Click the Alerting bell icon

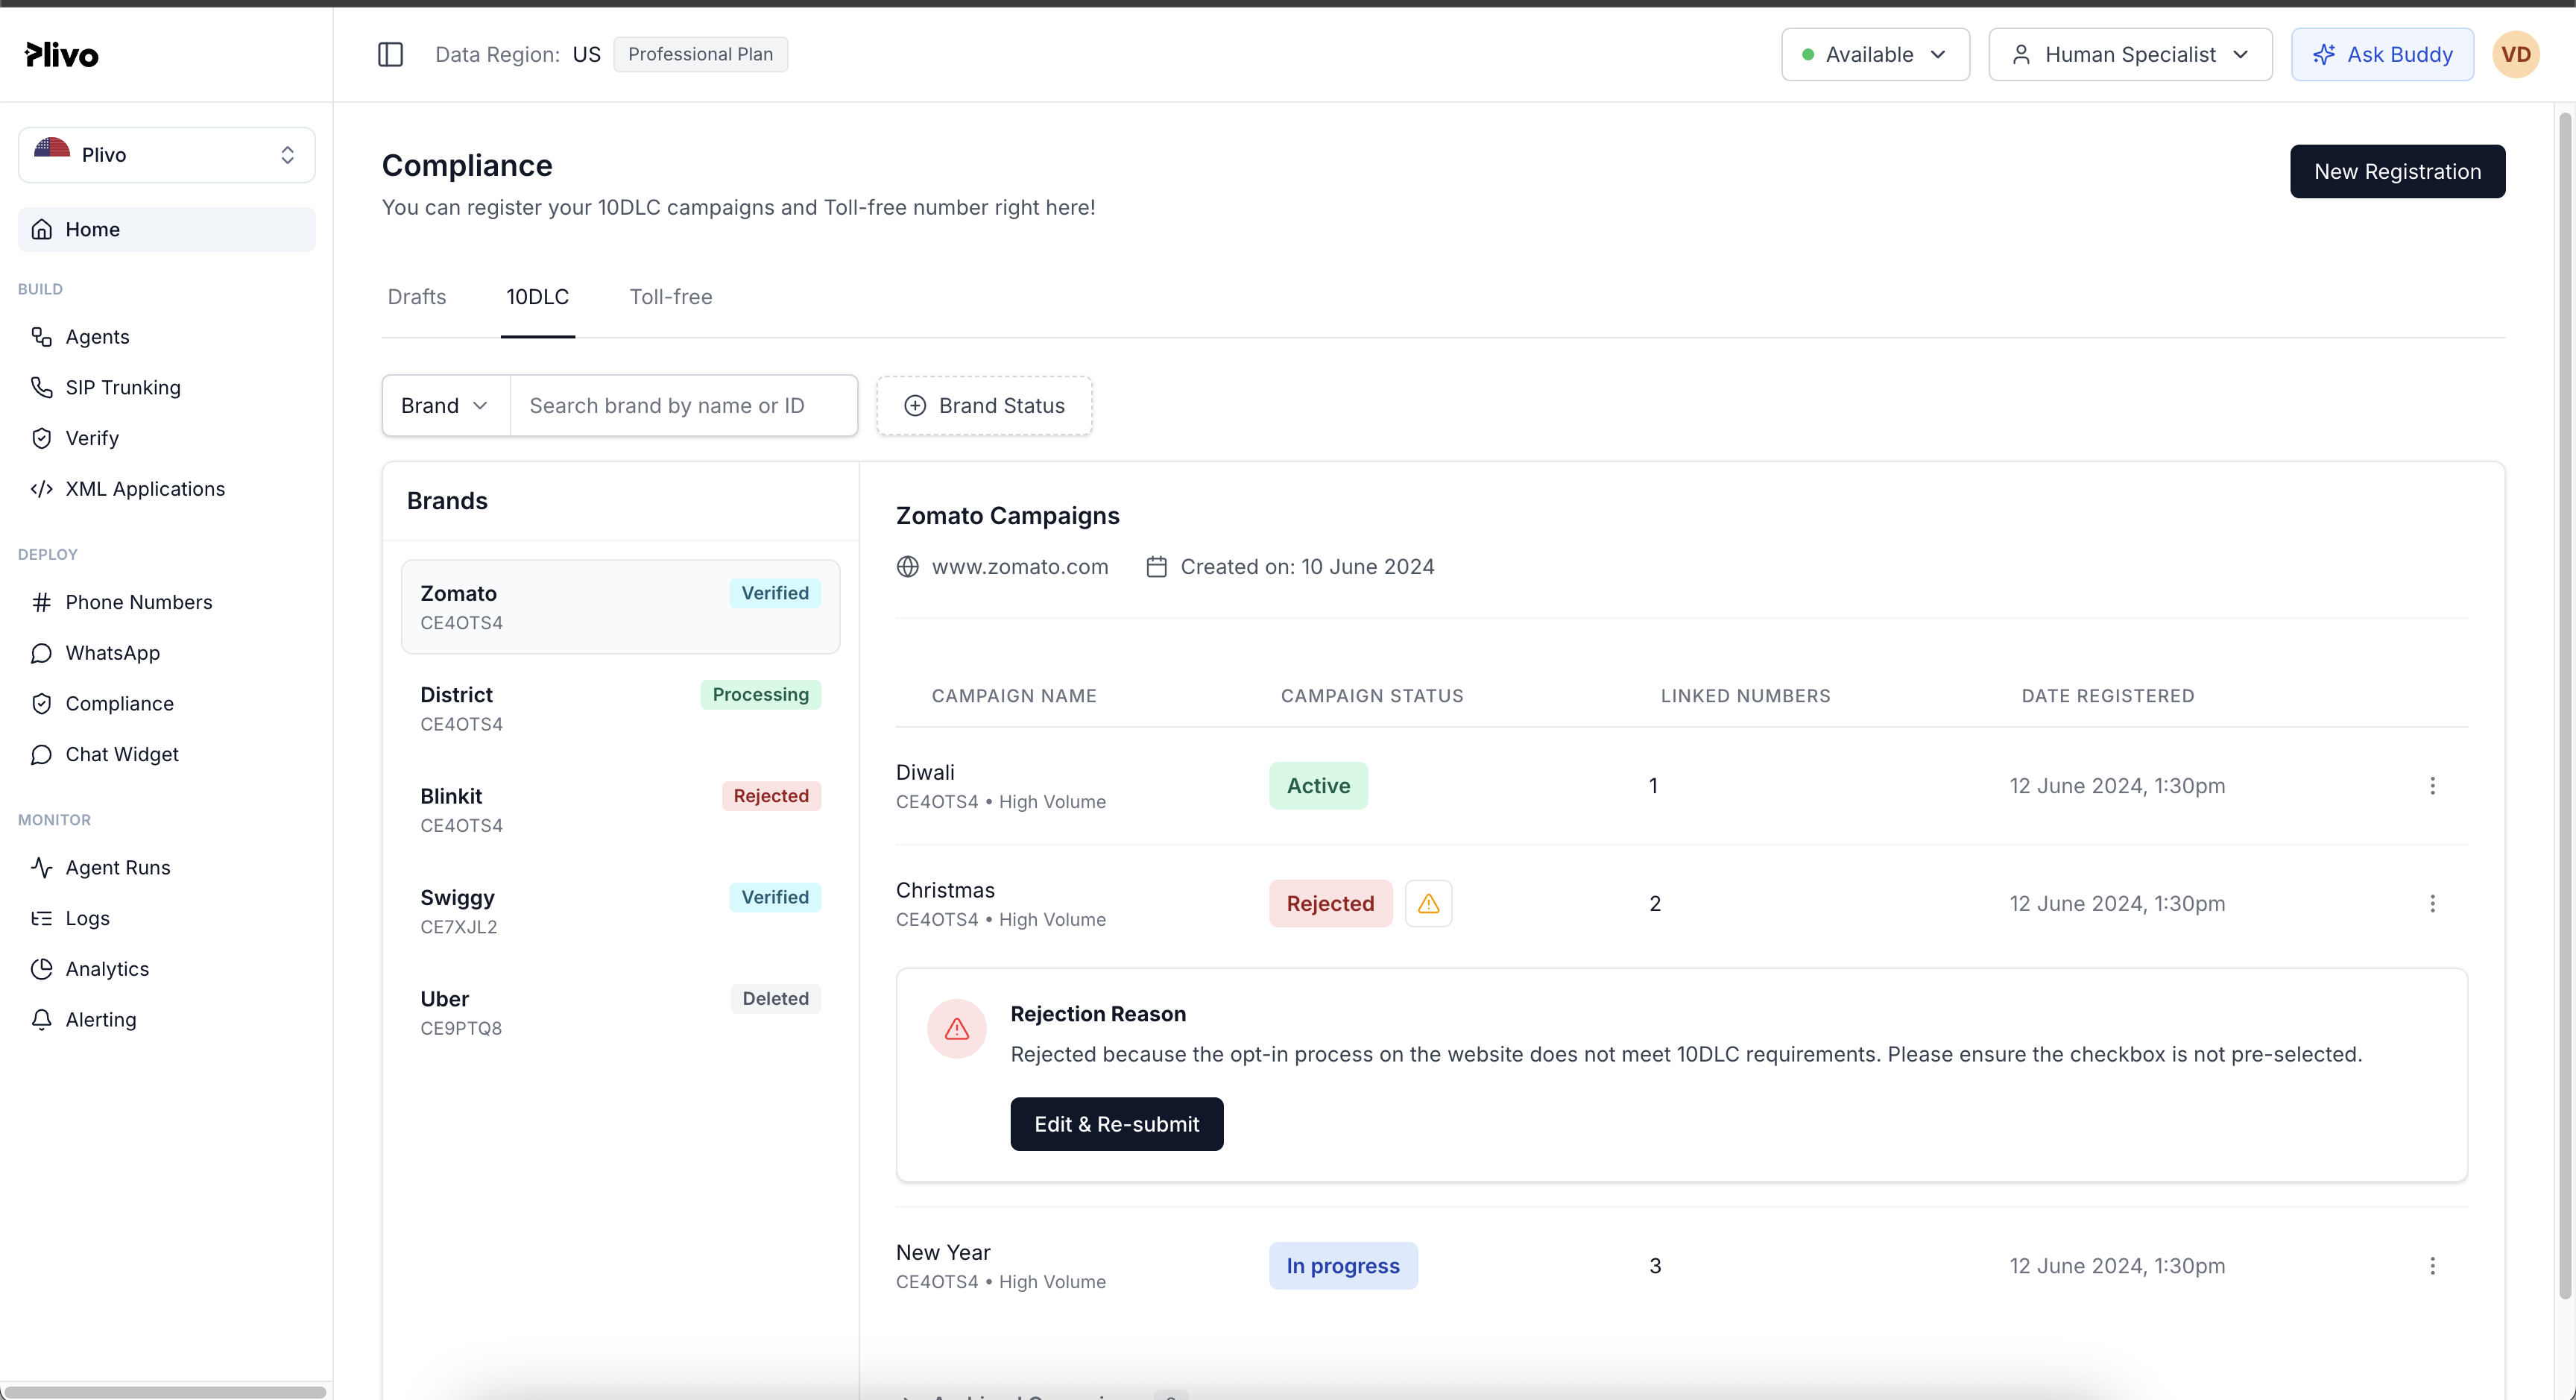41,1020
